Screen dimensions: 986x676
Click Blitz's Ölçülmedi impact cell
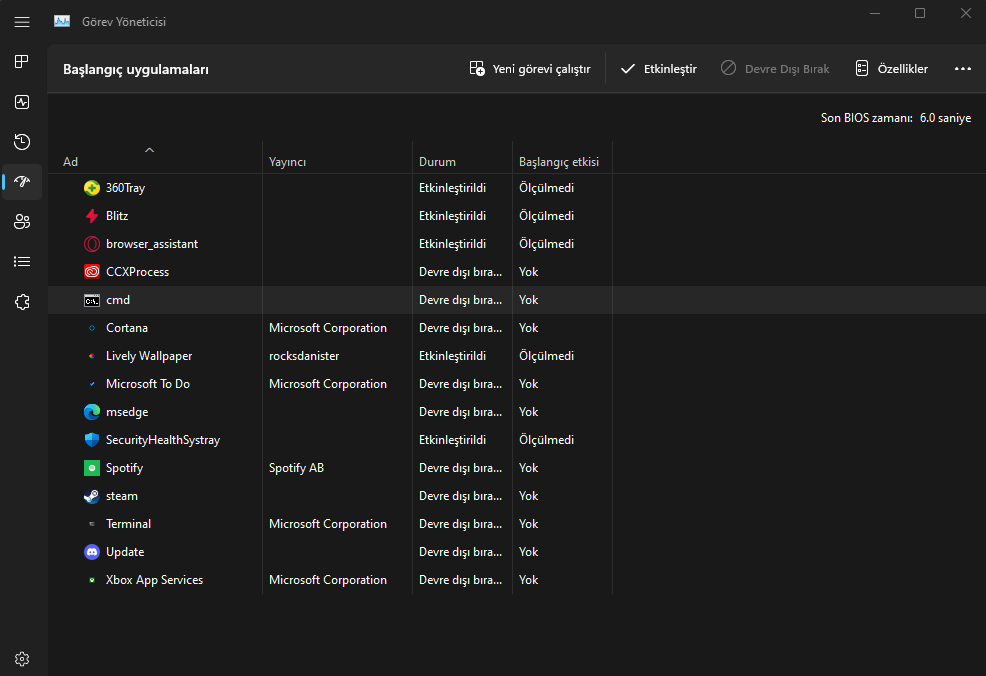click(x=546, y=216)
